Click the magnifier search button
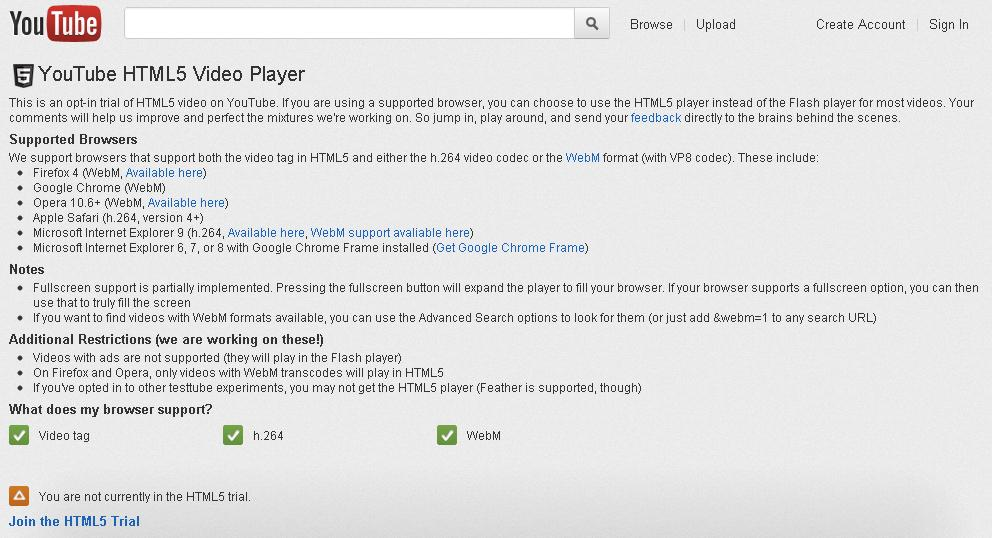 [592, 23]
